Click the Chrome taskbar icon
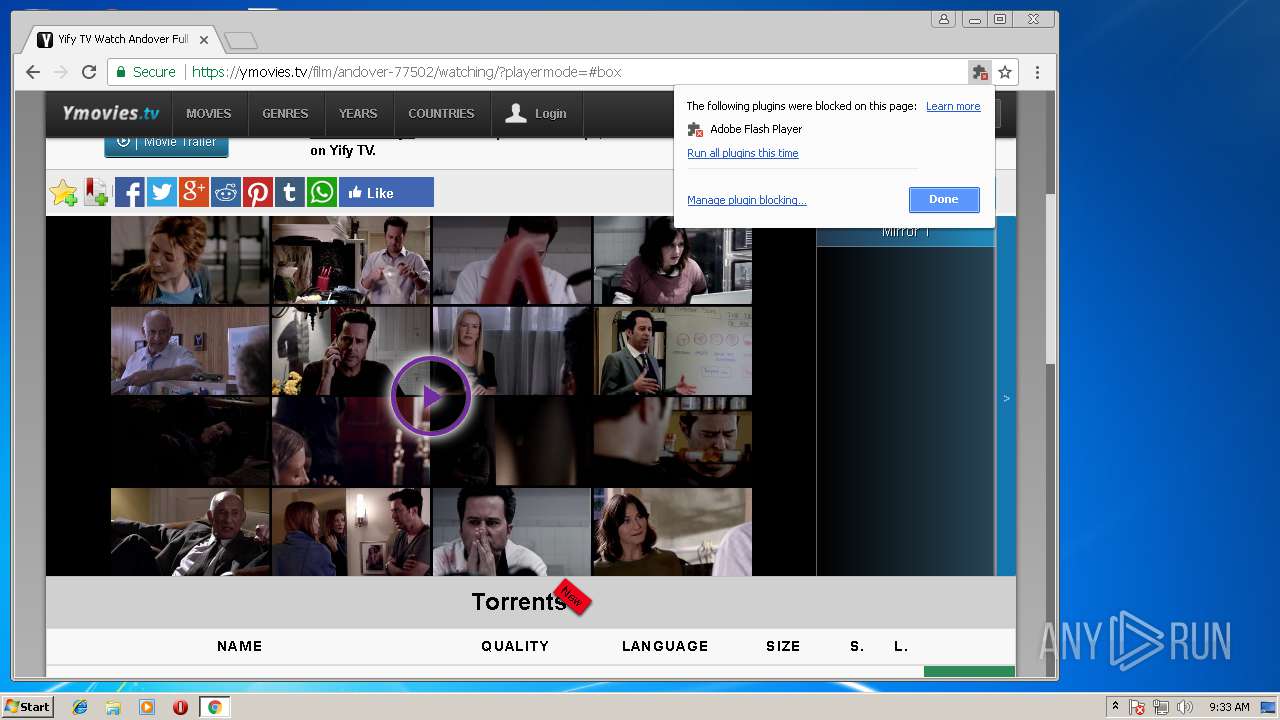Viewport: 1280px width, 720px height. [214, 707]
